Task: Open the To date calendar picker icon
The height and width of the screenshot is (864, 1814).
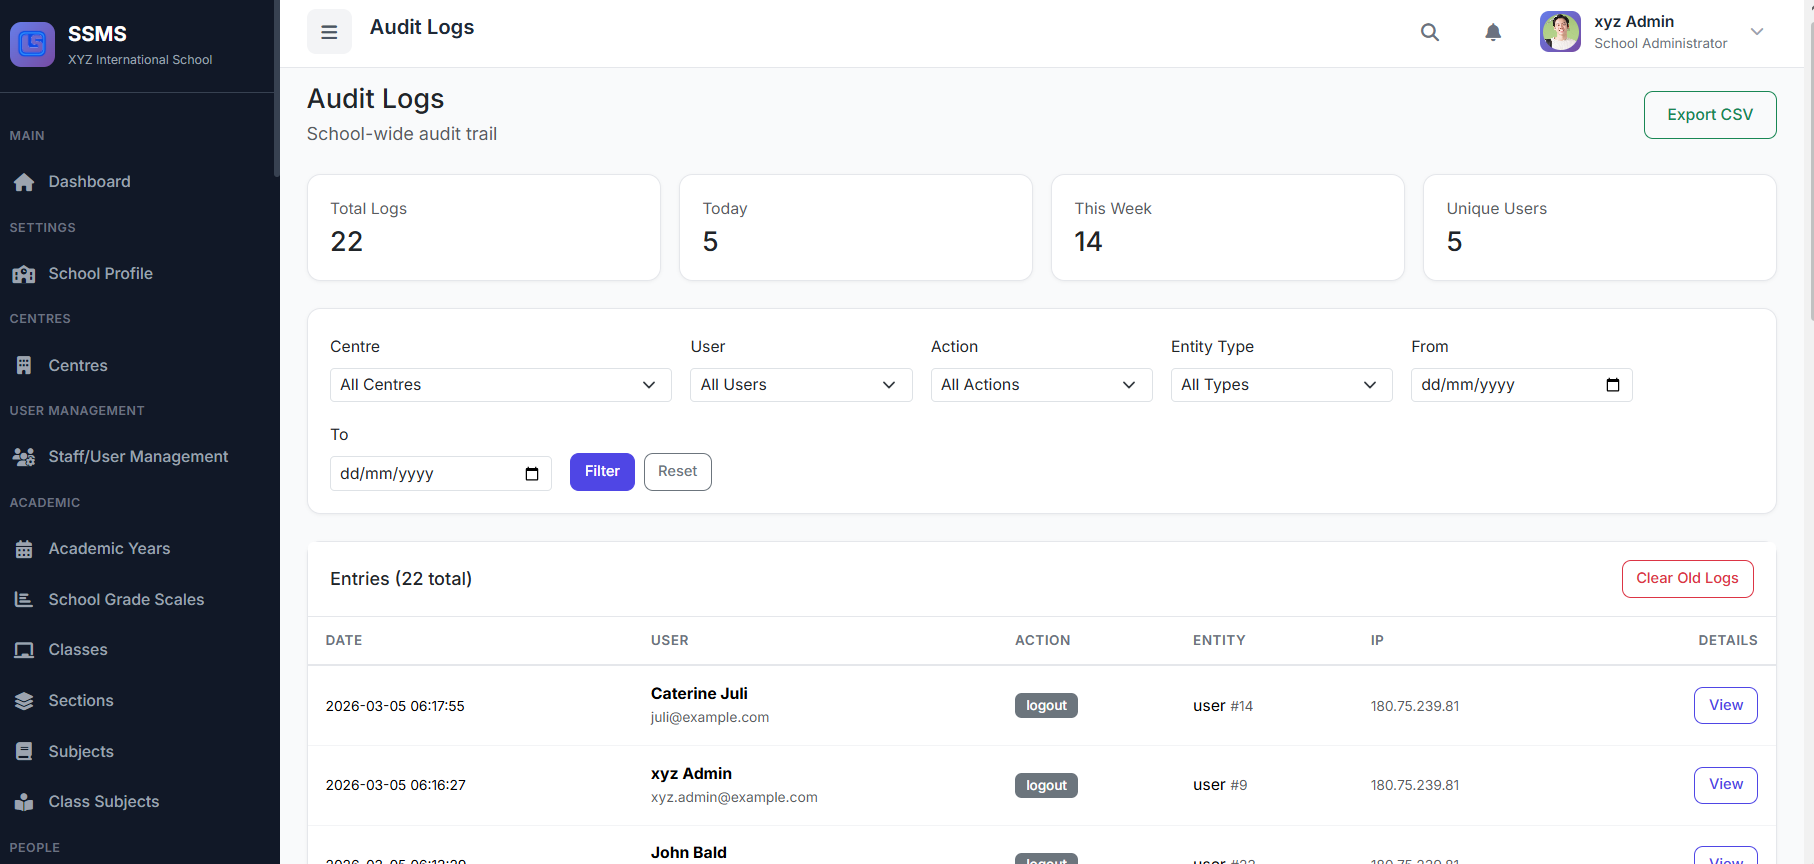Action: pos(532,474)
